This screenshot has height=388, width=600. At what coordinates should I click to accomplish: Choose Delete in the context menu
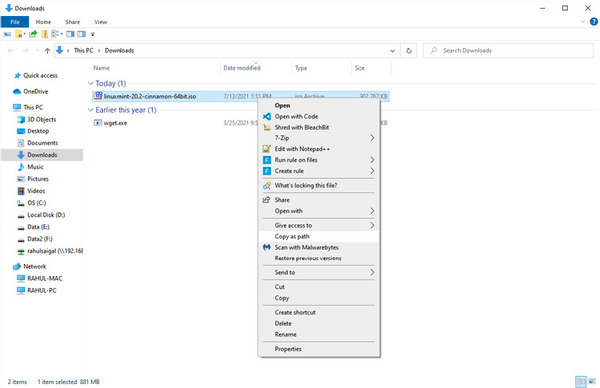pyautogui.click(x=319, y=323)
